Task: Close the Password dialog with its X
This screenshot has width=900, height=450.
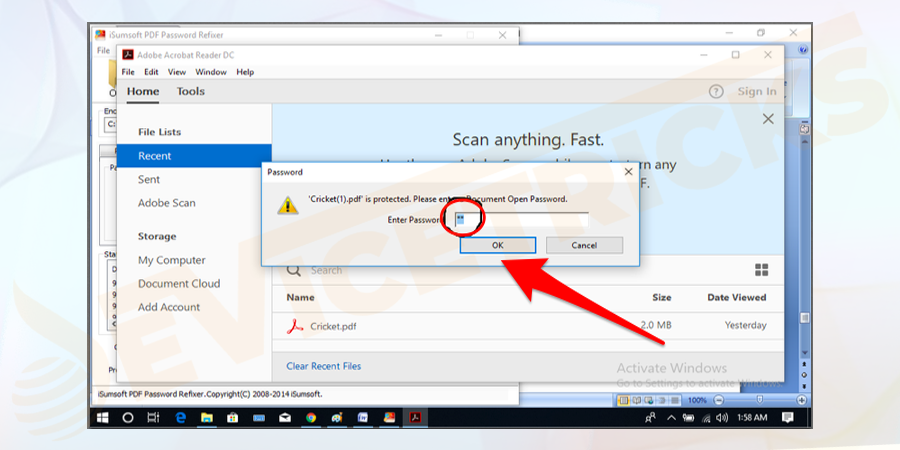Action: [629, 172]
